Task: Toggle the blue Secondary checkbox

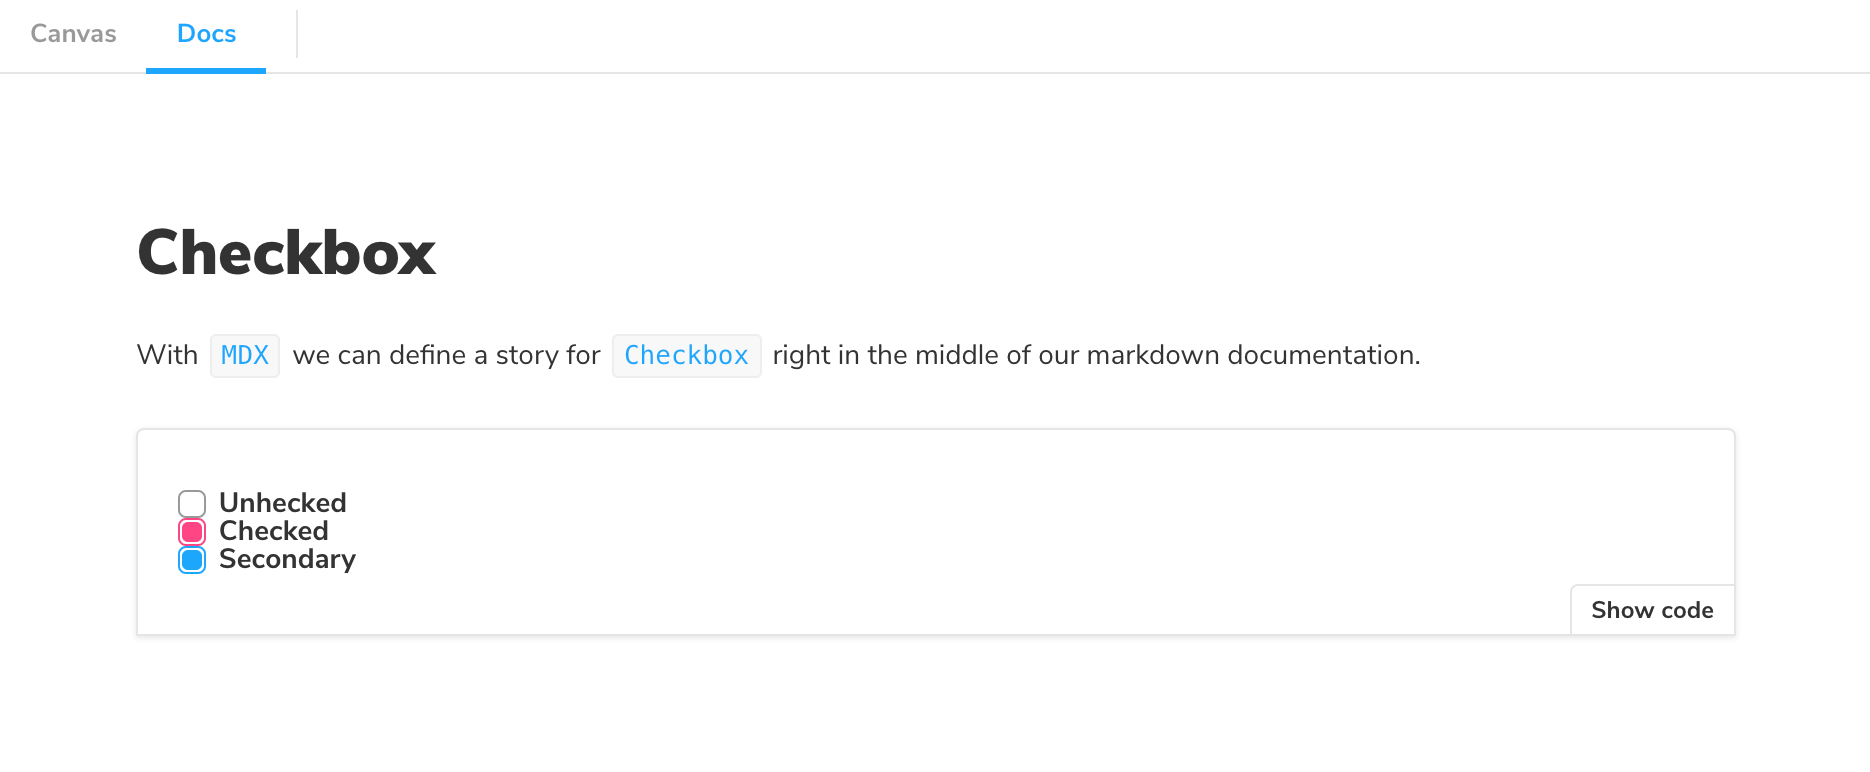Action: pyautogui.click(x=192, y=560)
